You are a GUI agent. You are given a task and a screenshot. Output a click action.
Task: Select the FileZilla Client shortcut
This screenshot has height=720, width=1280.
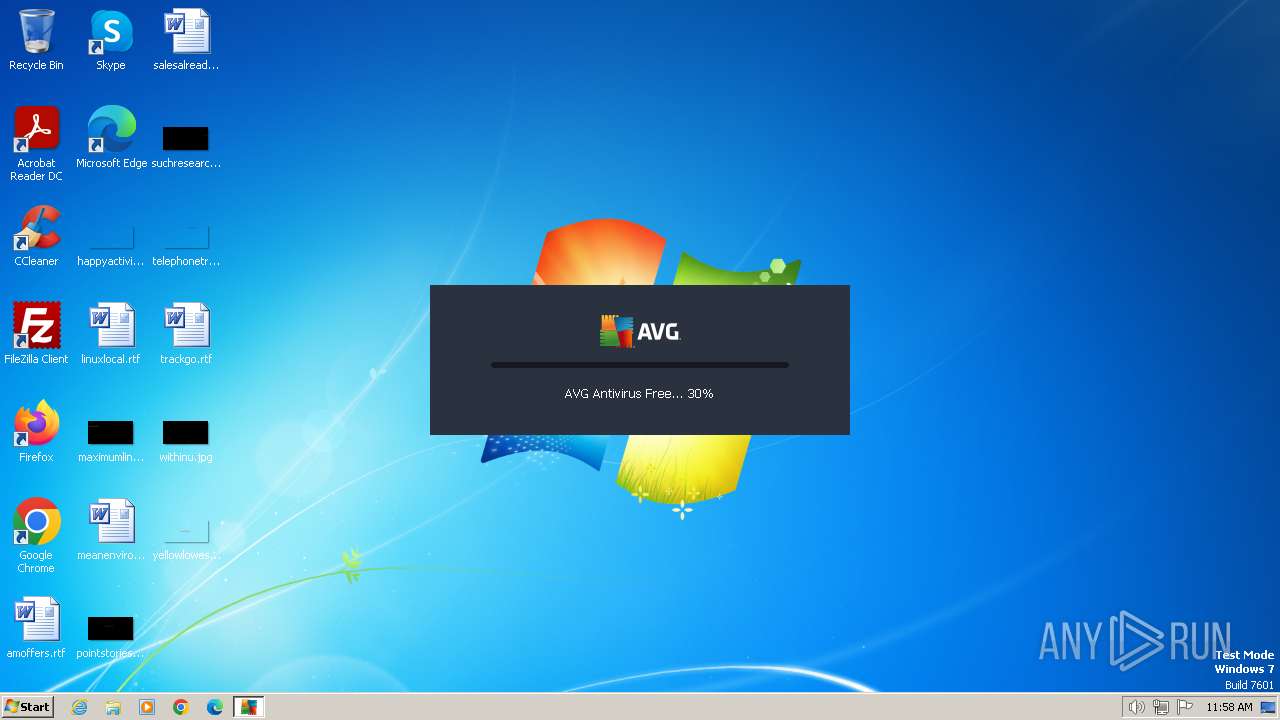click(36, 334)
